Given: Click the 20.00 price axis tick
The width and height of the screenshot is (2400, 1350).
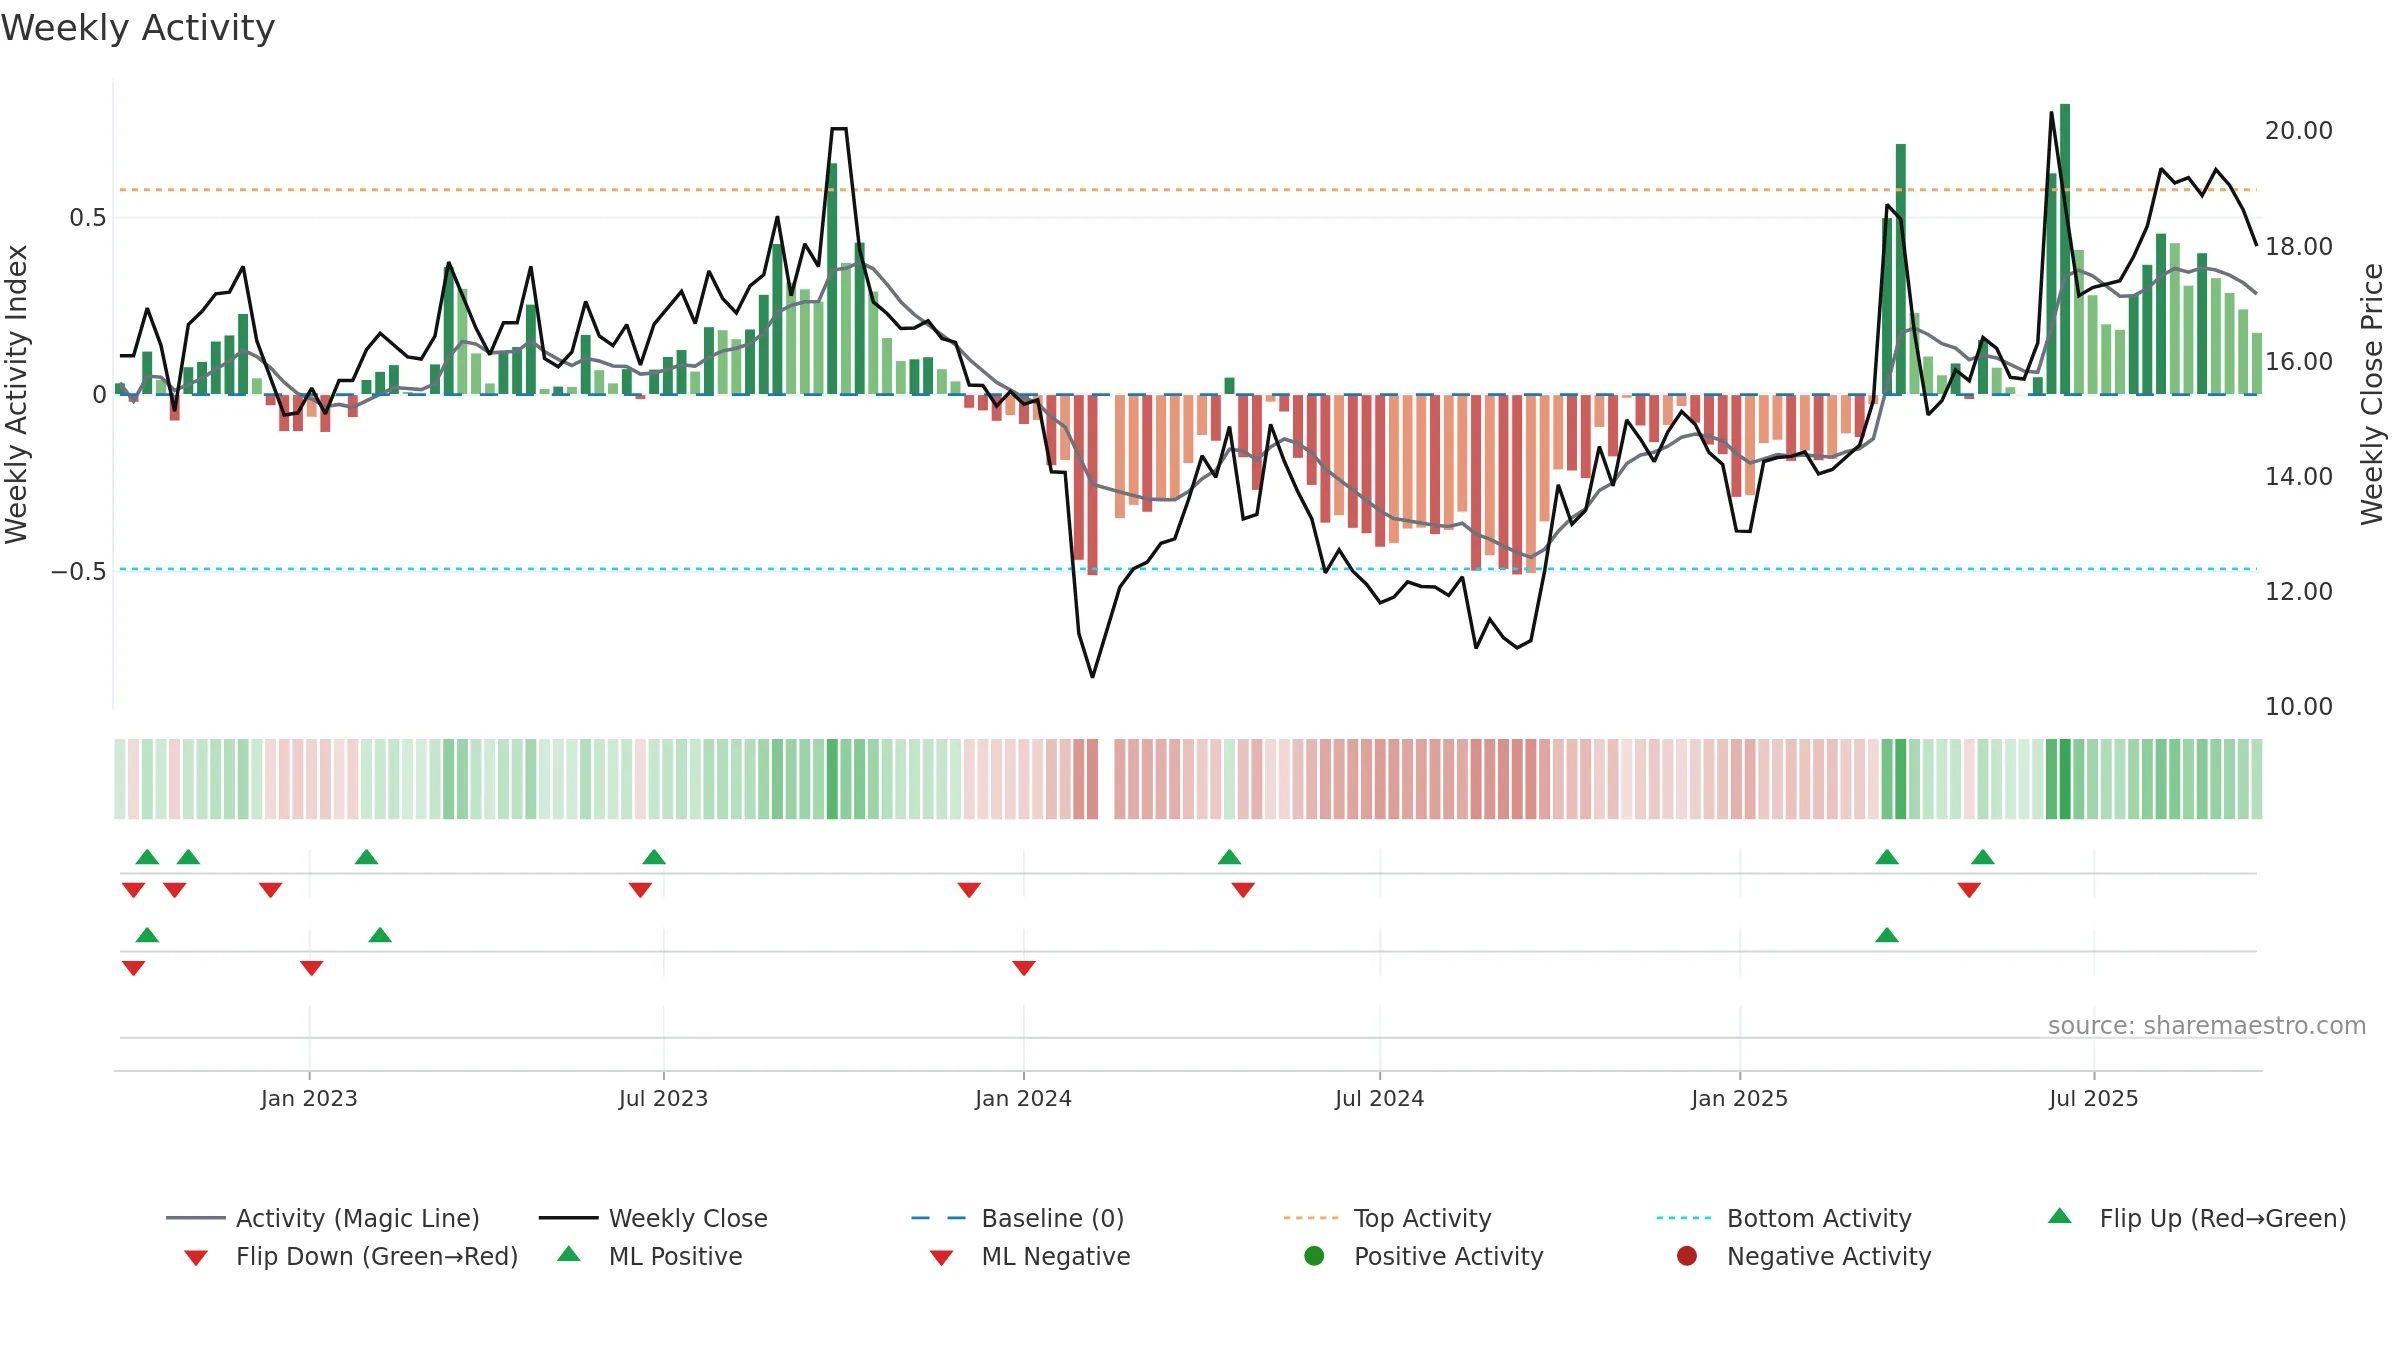Looking at the screenshot, I should click(2298, 131).
